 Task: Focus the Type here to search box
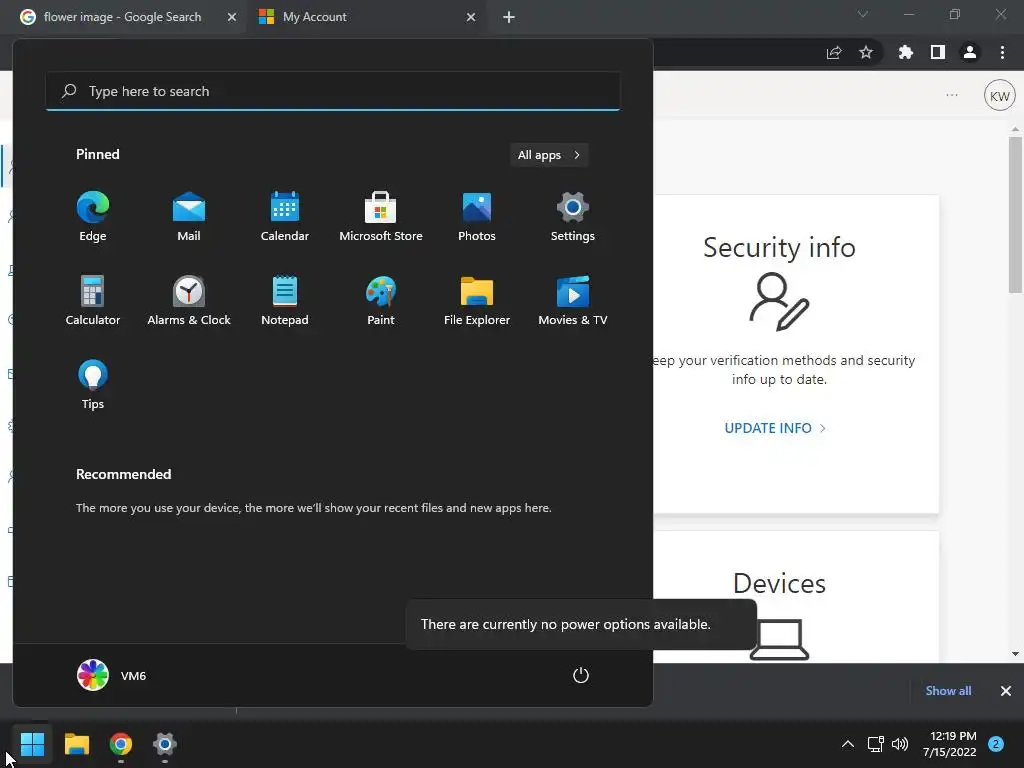(x=333, y=91)
